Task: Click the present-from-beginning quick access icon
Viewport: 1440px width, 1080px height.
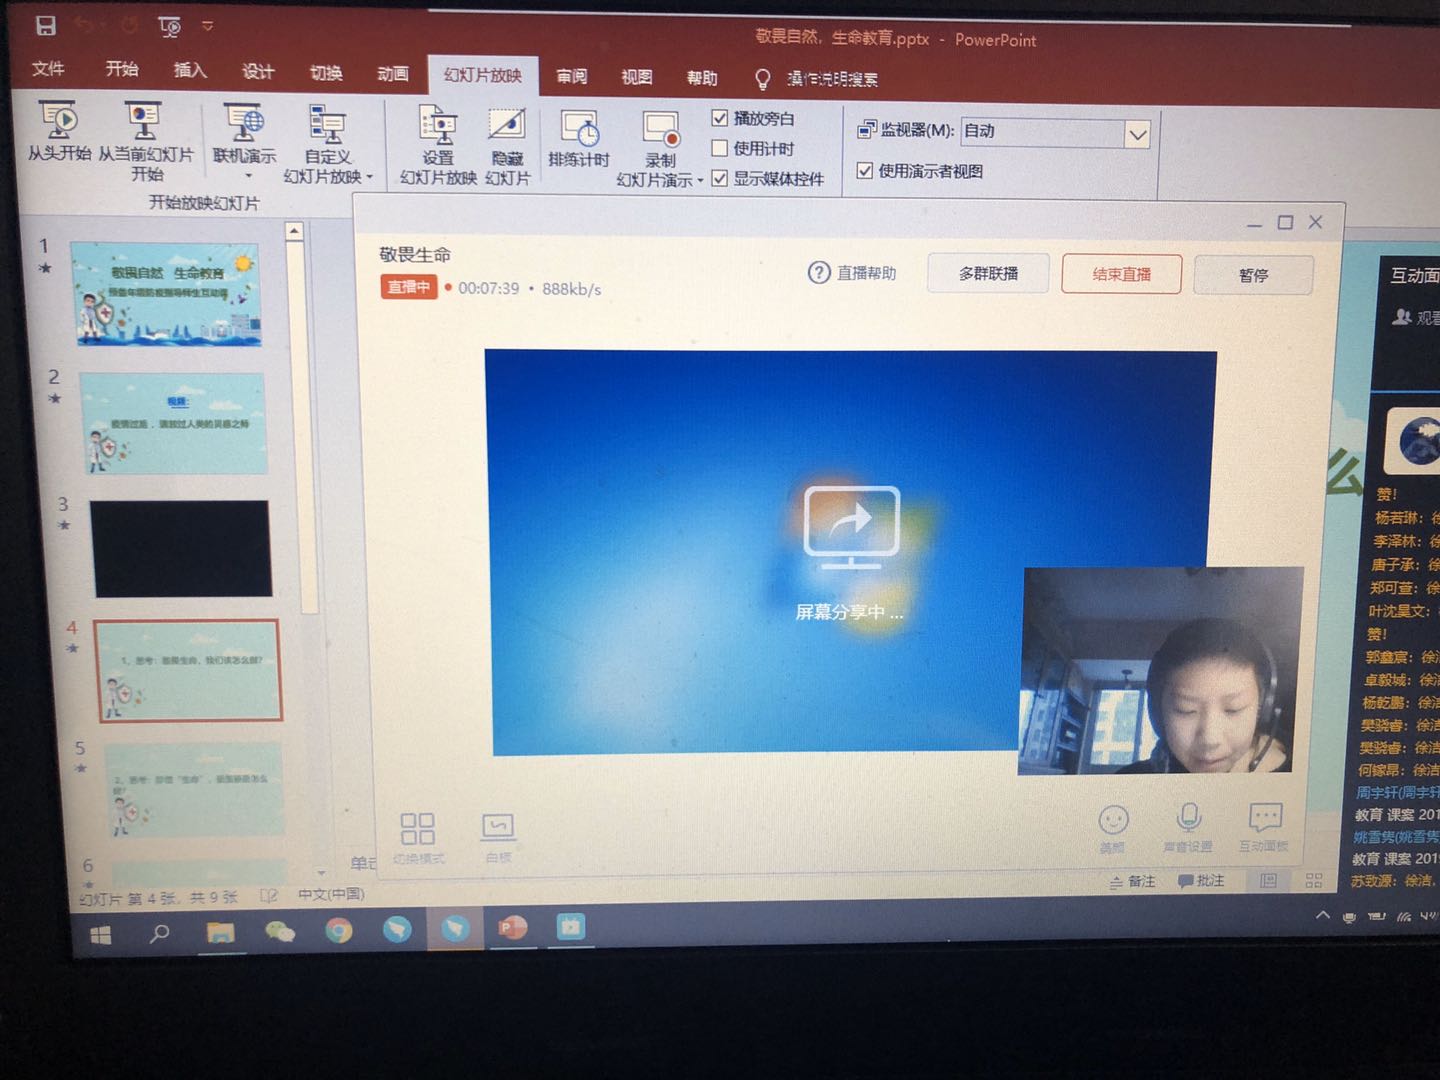Action: tap(169, 27)
